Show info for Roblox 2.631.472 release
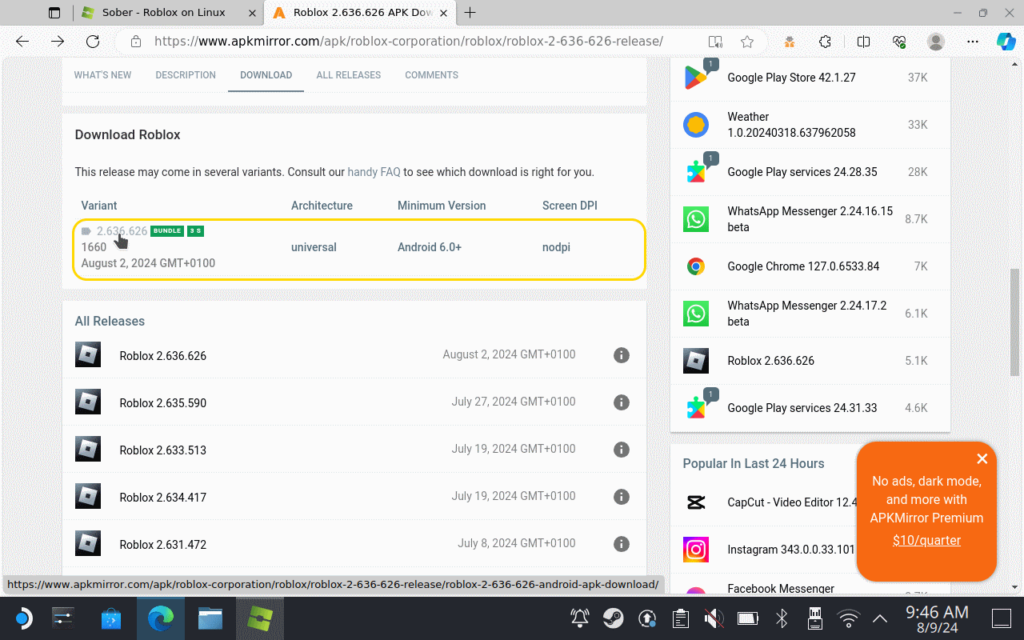The width and height of the screenshot is (1024, 640). (x=621, y=543)
